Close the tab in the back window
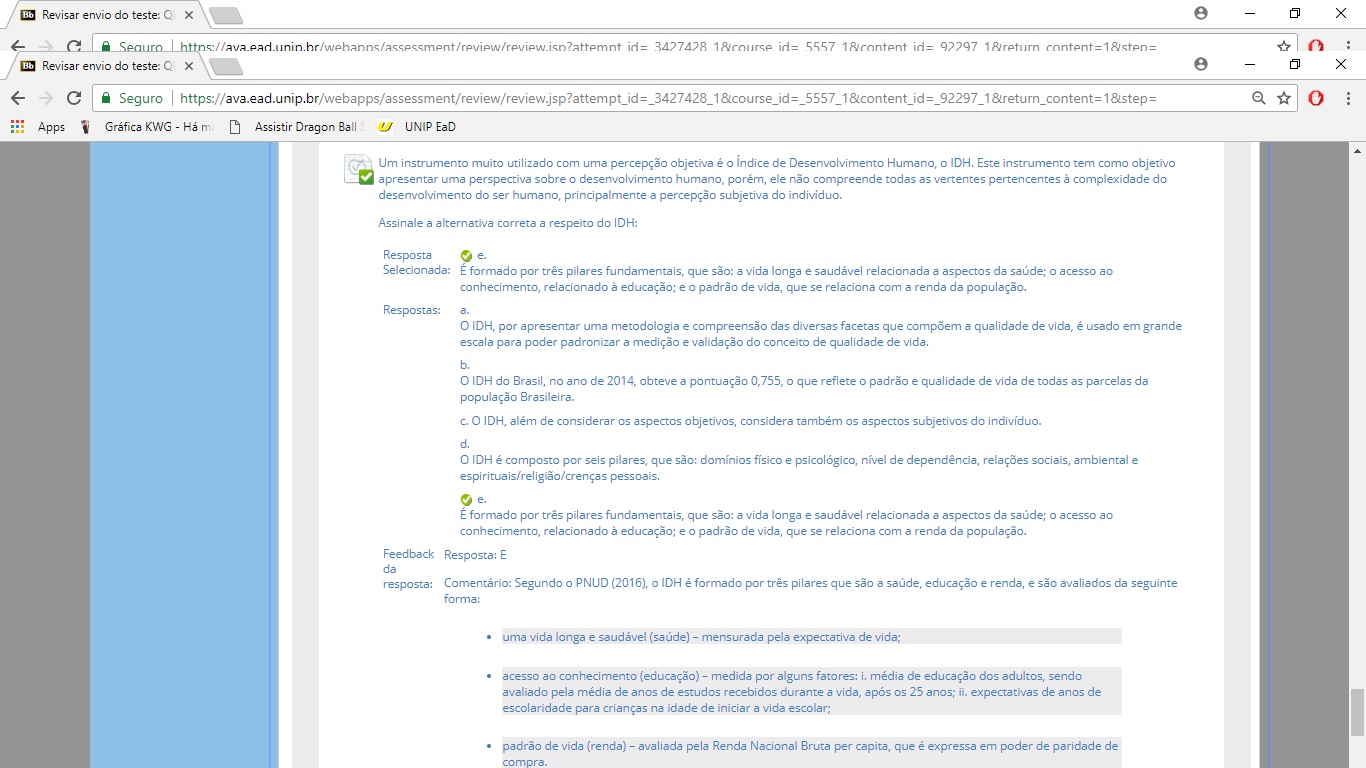 pos(188,15)
